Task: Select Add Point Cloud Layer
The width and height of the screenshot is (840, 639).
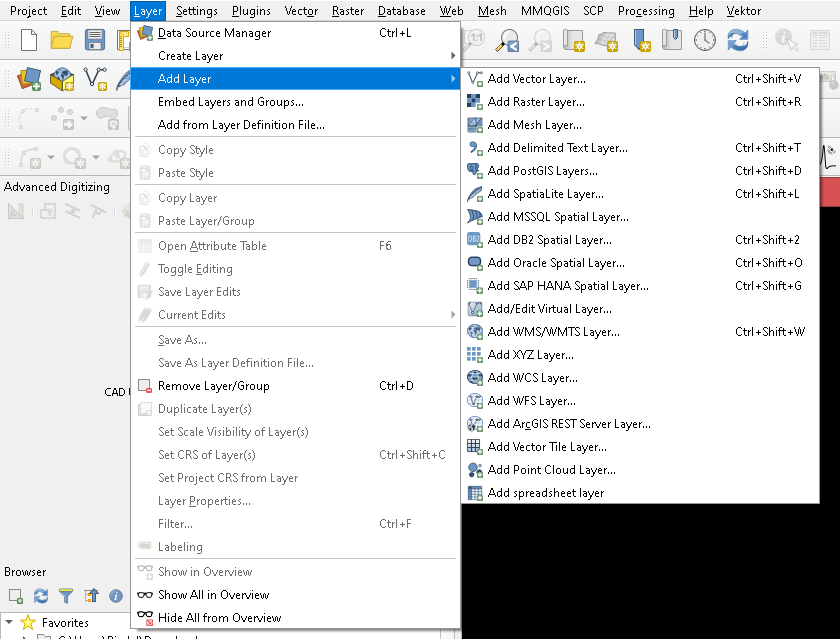Action: point(640,470)
